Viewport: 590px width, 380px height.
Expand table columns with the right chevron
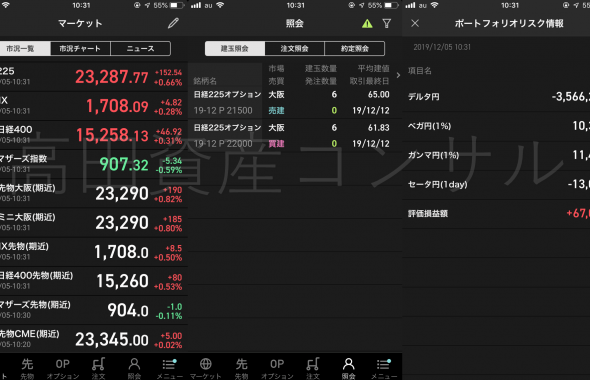[x=398, y=75]
